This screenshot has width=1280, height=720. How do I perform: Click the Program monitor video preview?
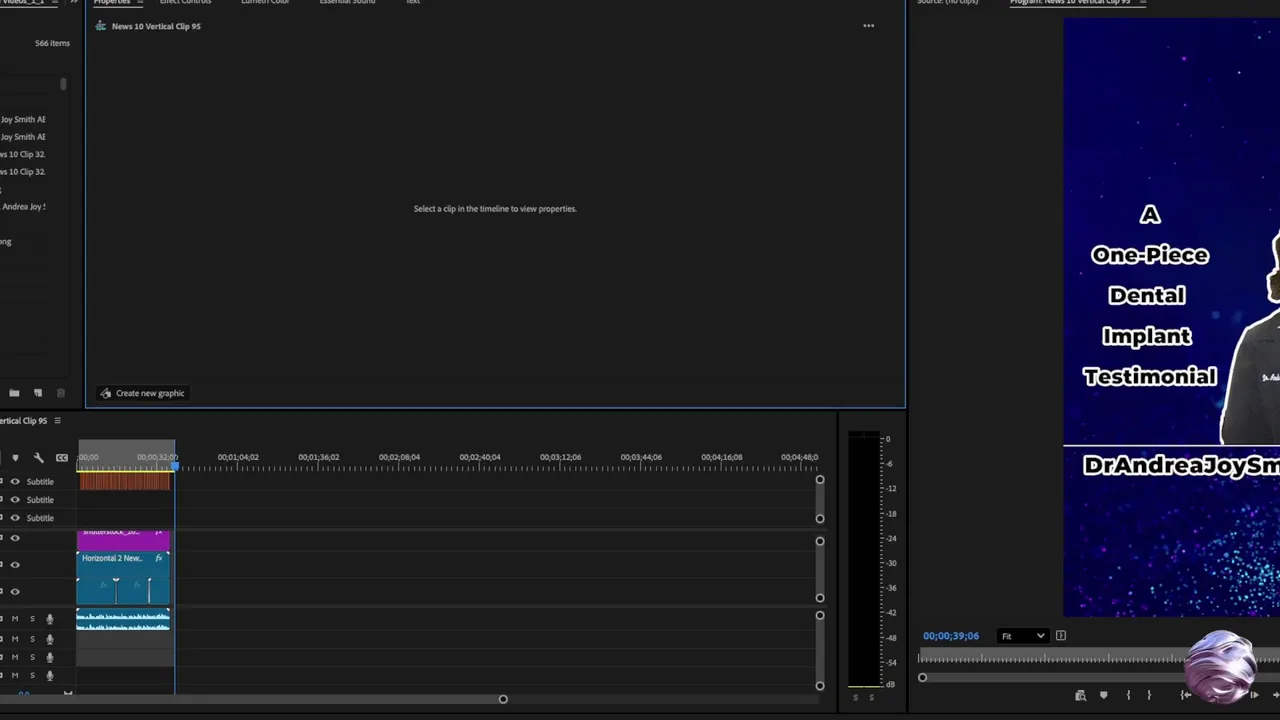[x=1171, y=318]
